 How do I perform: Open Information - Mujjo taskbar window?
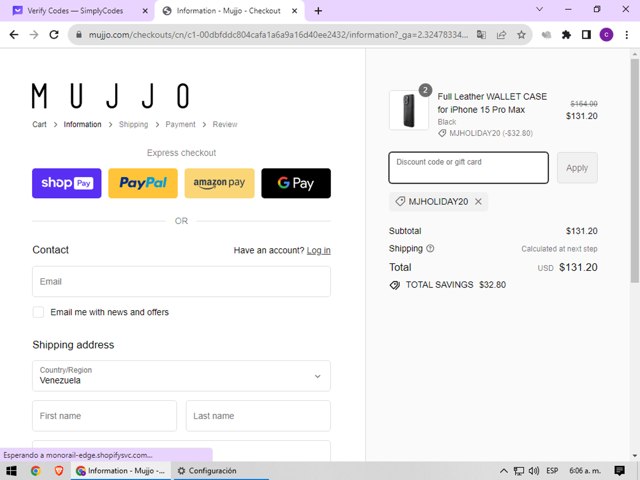tap(120, 471)
